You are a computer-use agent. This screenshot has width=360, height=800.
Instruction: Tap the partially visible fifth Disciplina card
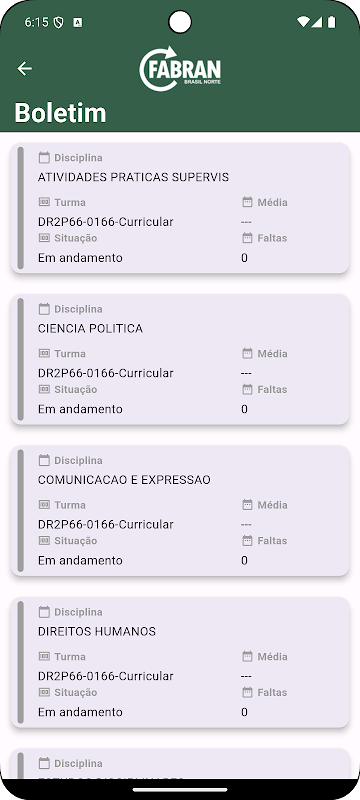(x=180, y=764)
